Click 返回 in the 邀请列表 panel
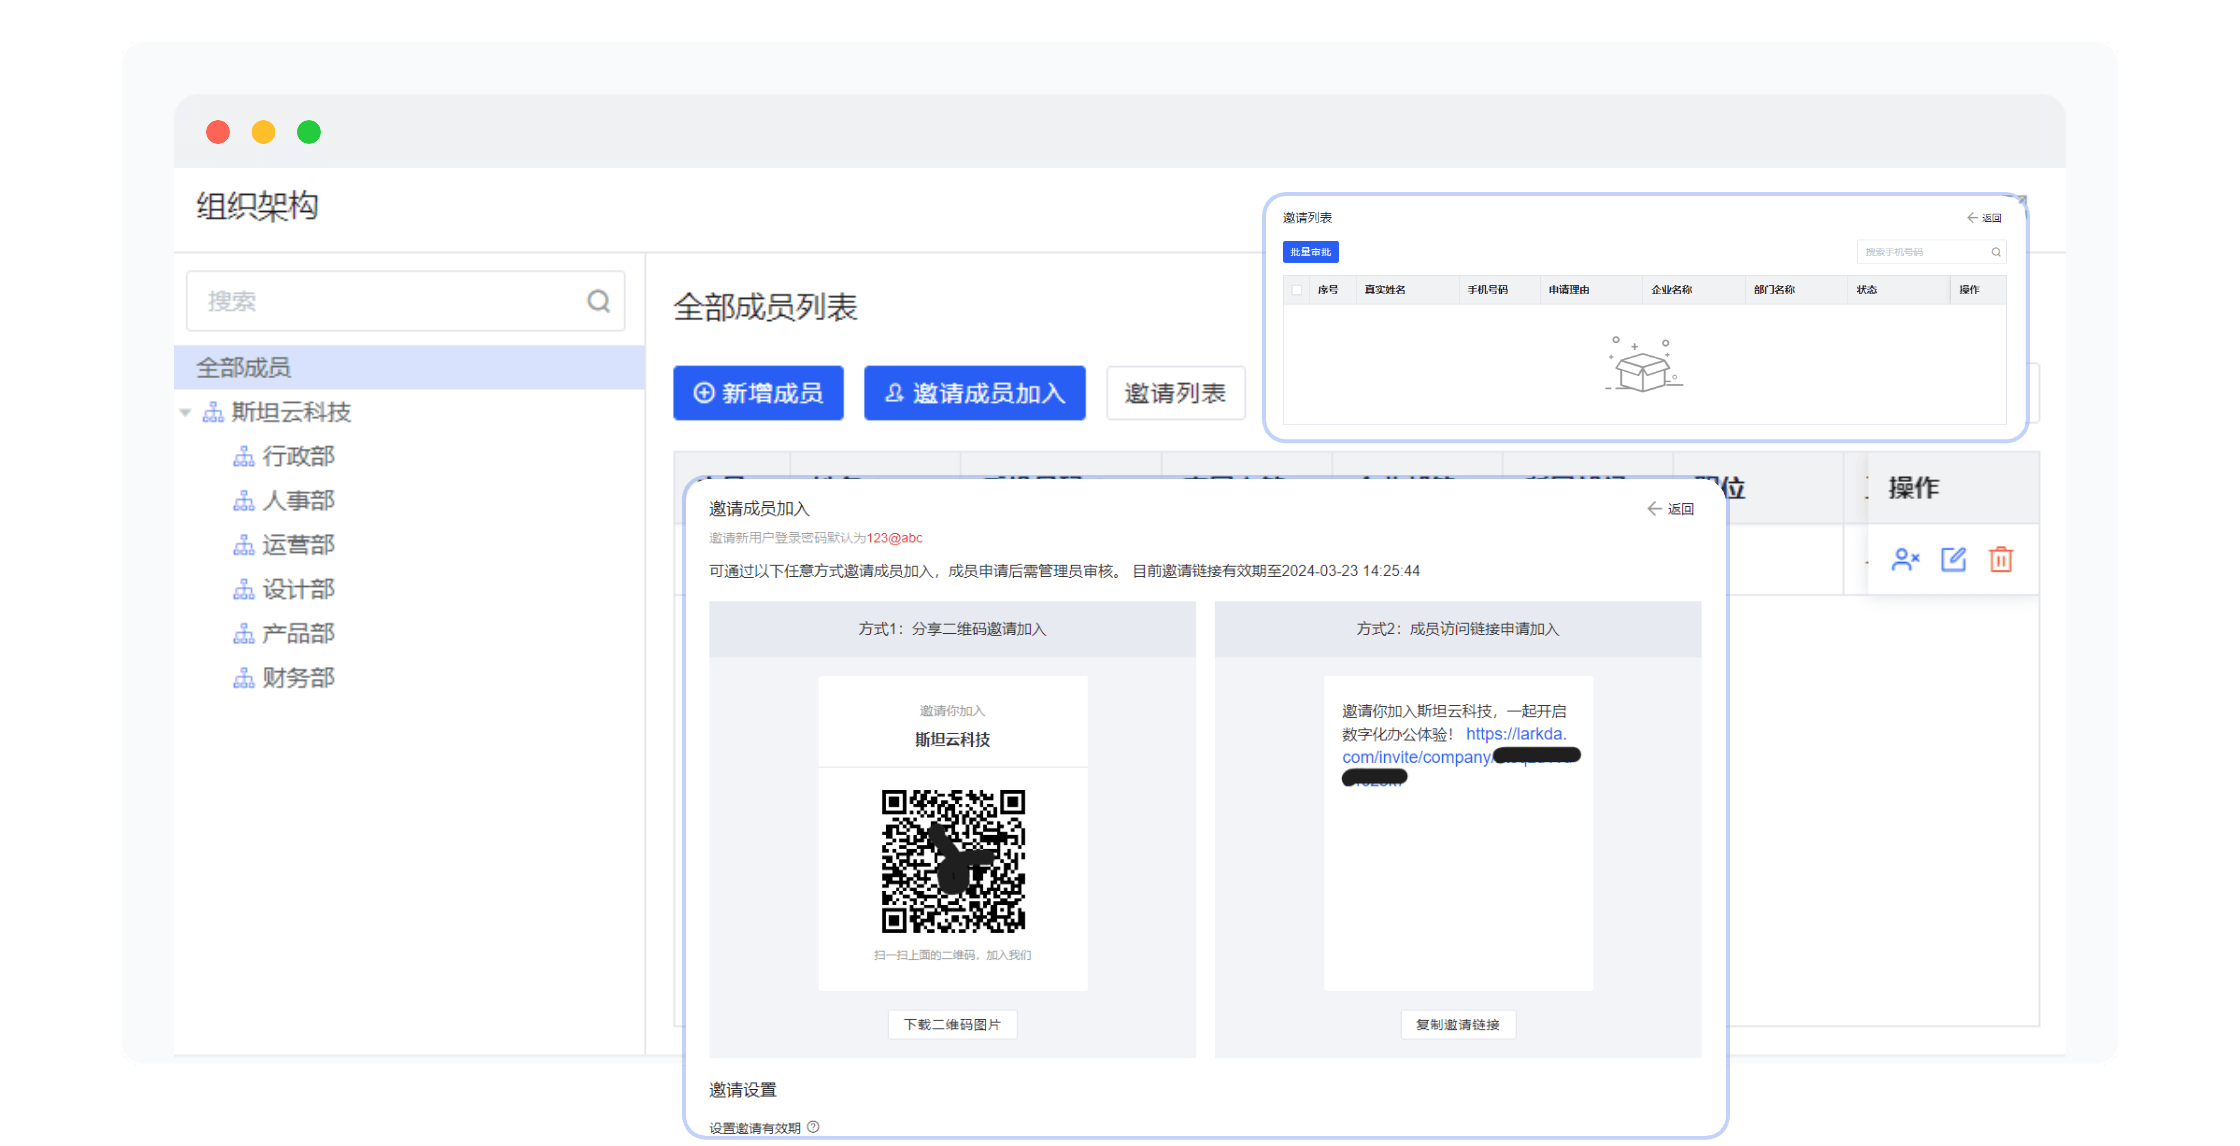Screen dimensions: 2240x1146 (x=1991, y=218)
